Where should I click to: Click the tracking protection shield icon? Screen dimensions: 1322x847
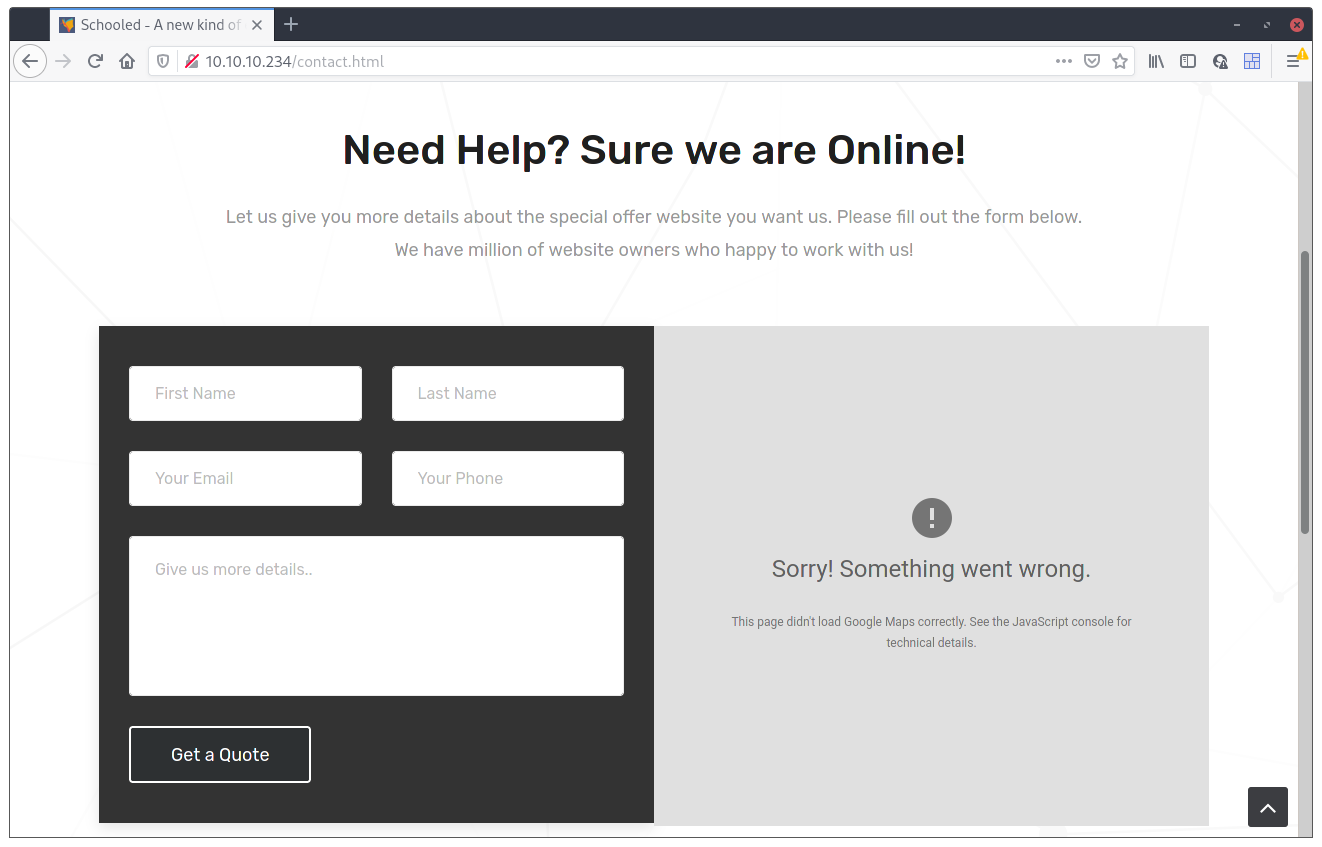pyautogui.click(x=162, y=61)
